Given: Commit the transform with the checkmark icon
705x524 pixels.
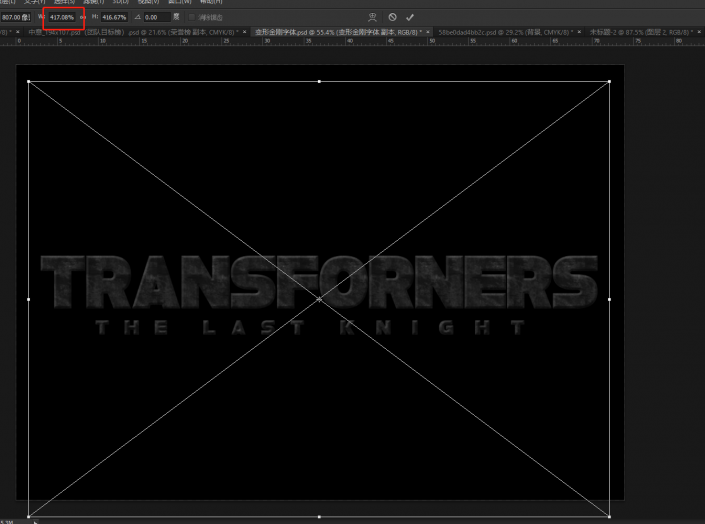Looking at the screenshot, I should 410,18.
